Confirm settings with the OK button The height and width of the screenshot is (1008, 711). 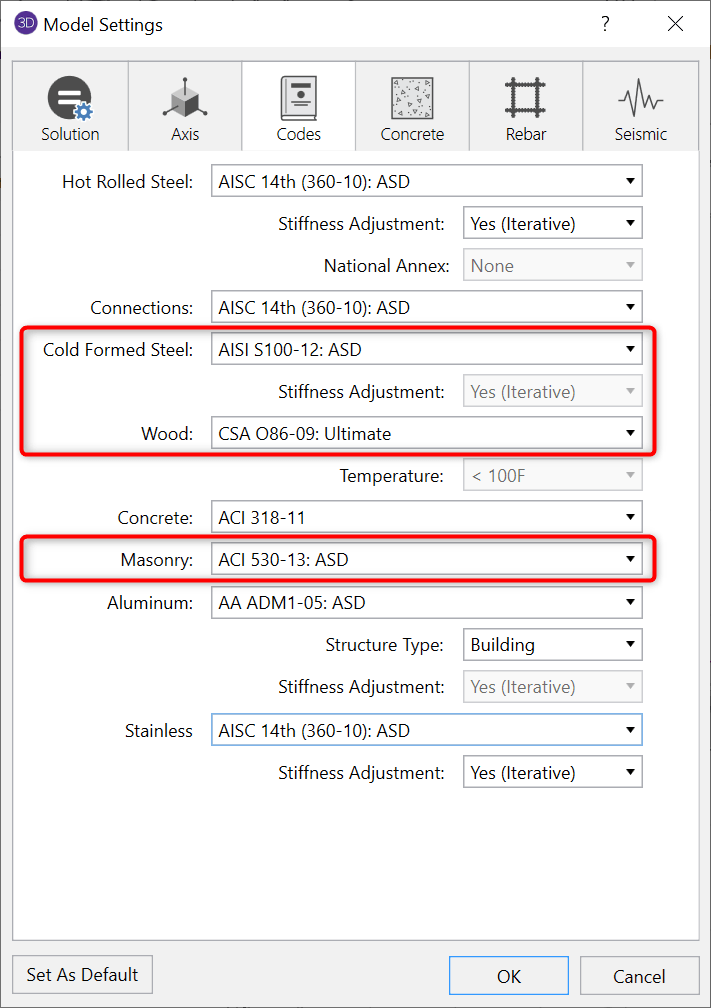pos(508,976)
